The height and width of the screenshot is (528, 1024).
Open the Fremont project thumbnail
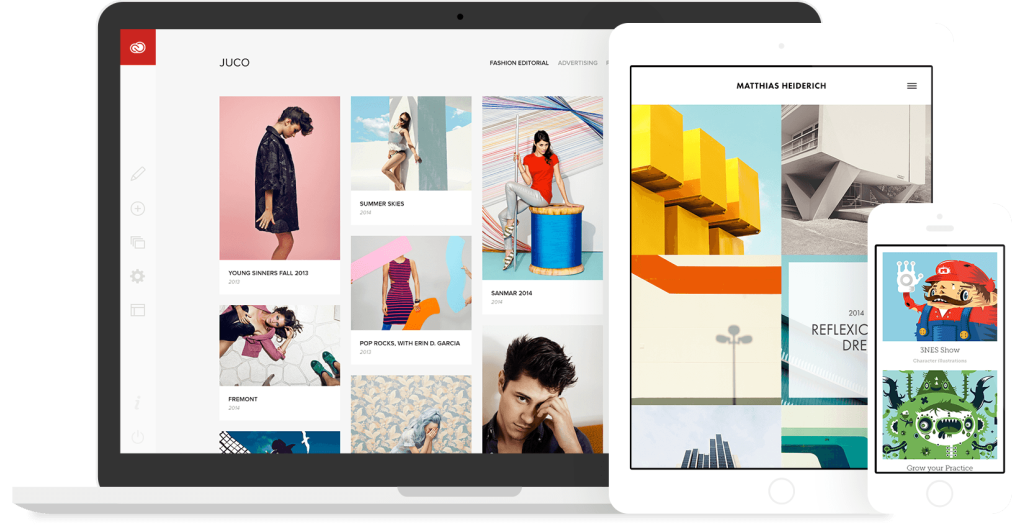coord(280,346)
